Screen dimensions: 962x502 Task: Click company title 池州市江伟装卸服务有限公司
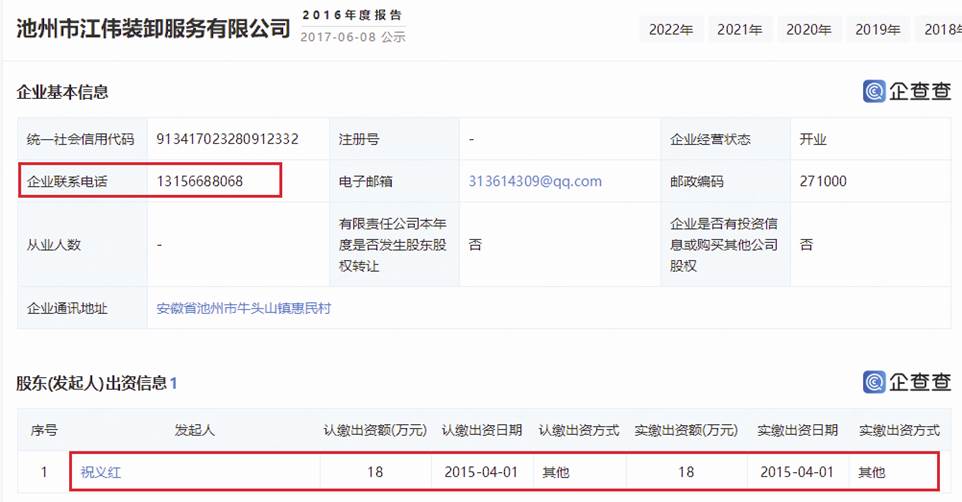[x=153, y=28]
